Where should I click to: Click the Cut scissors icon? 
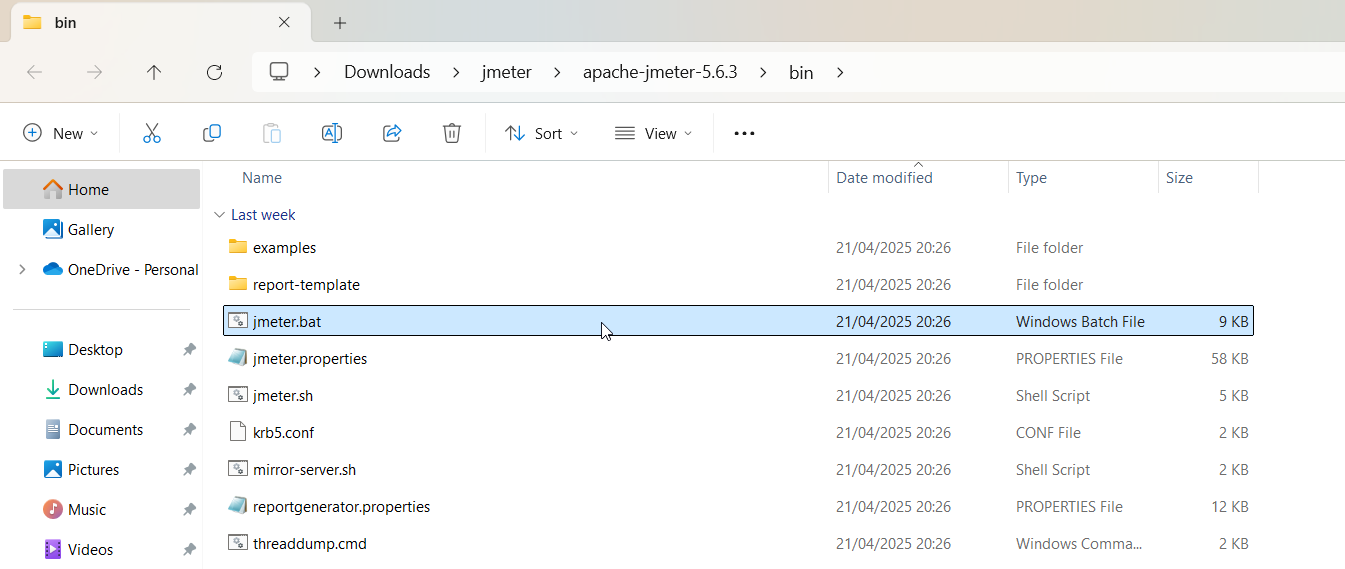point(152,133)
